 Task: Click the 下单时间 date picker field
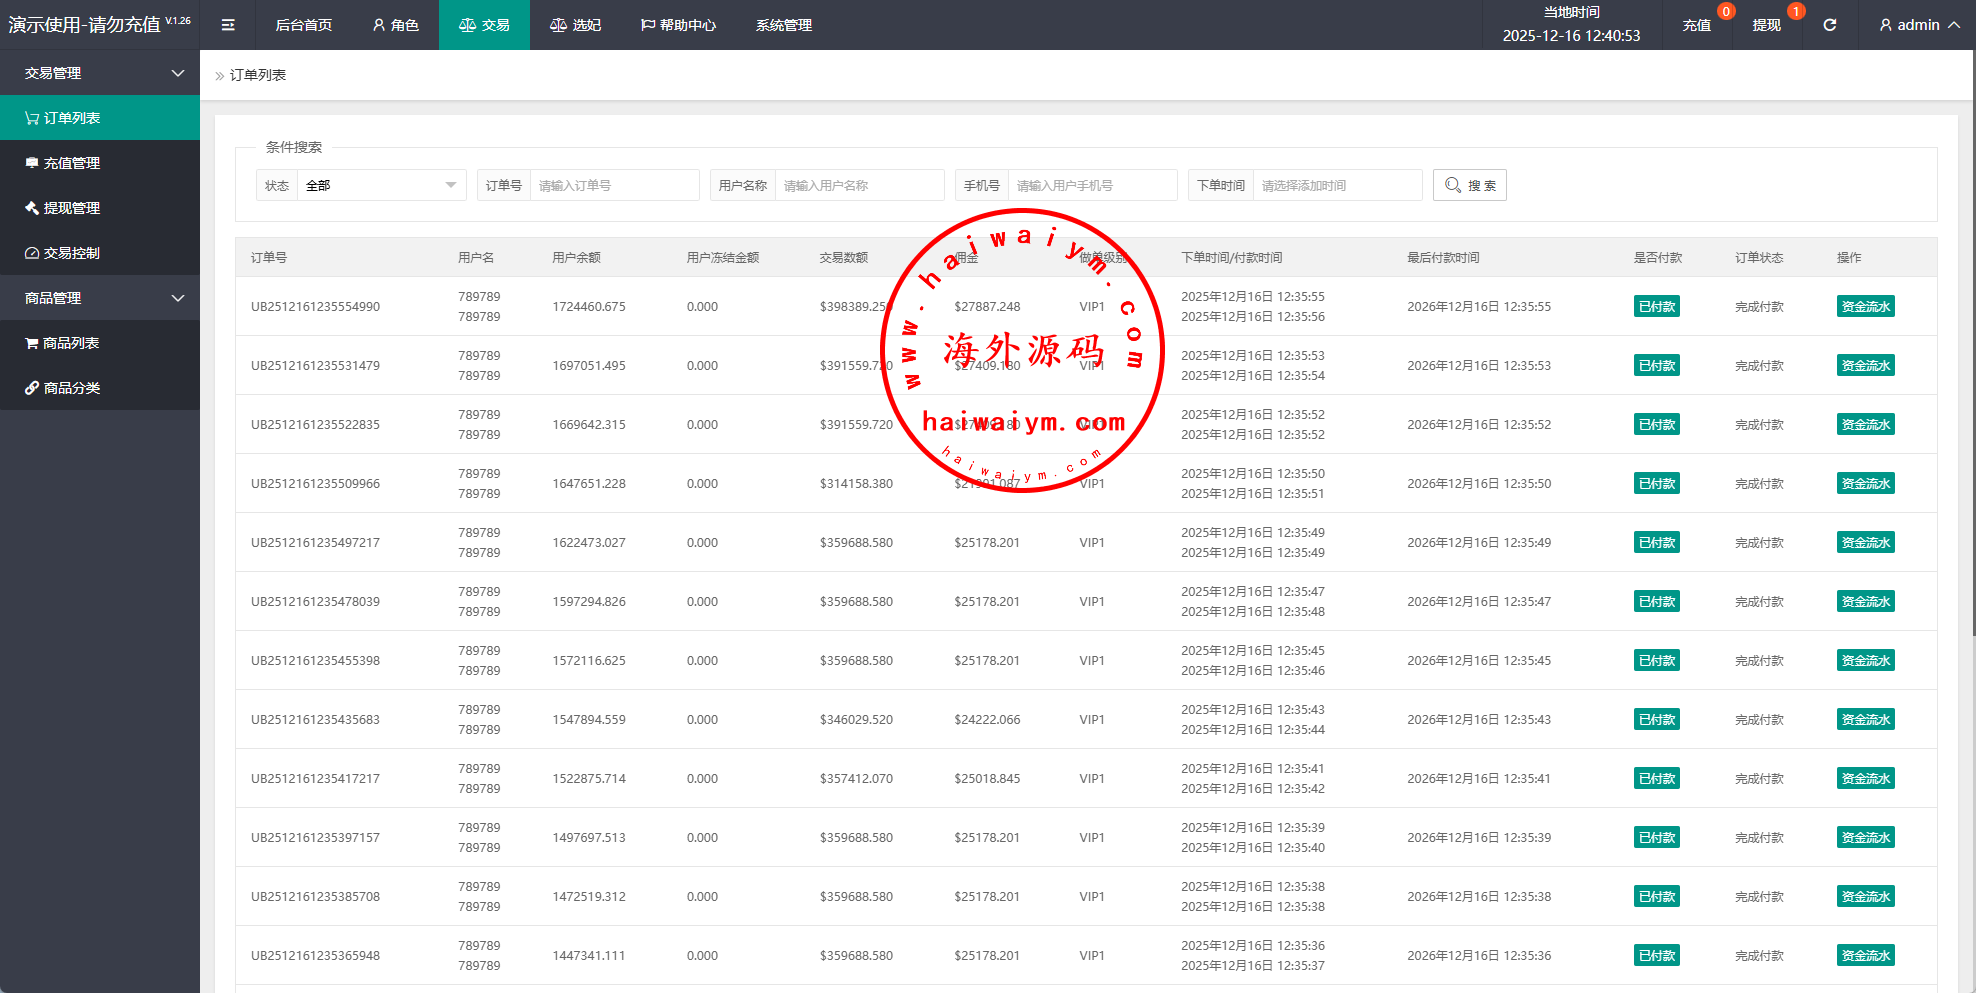[1336, 185]
